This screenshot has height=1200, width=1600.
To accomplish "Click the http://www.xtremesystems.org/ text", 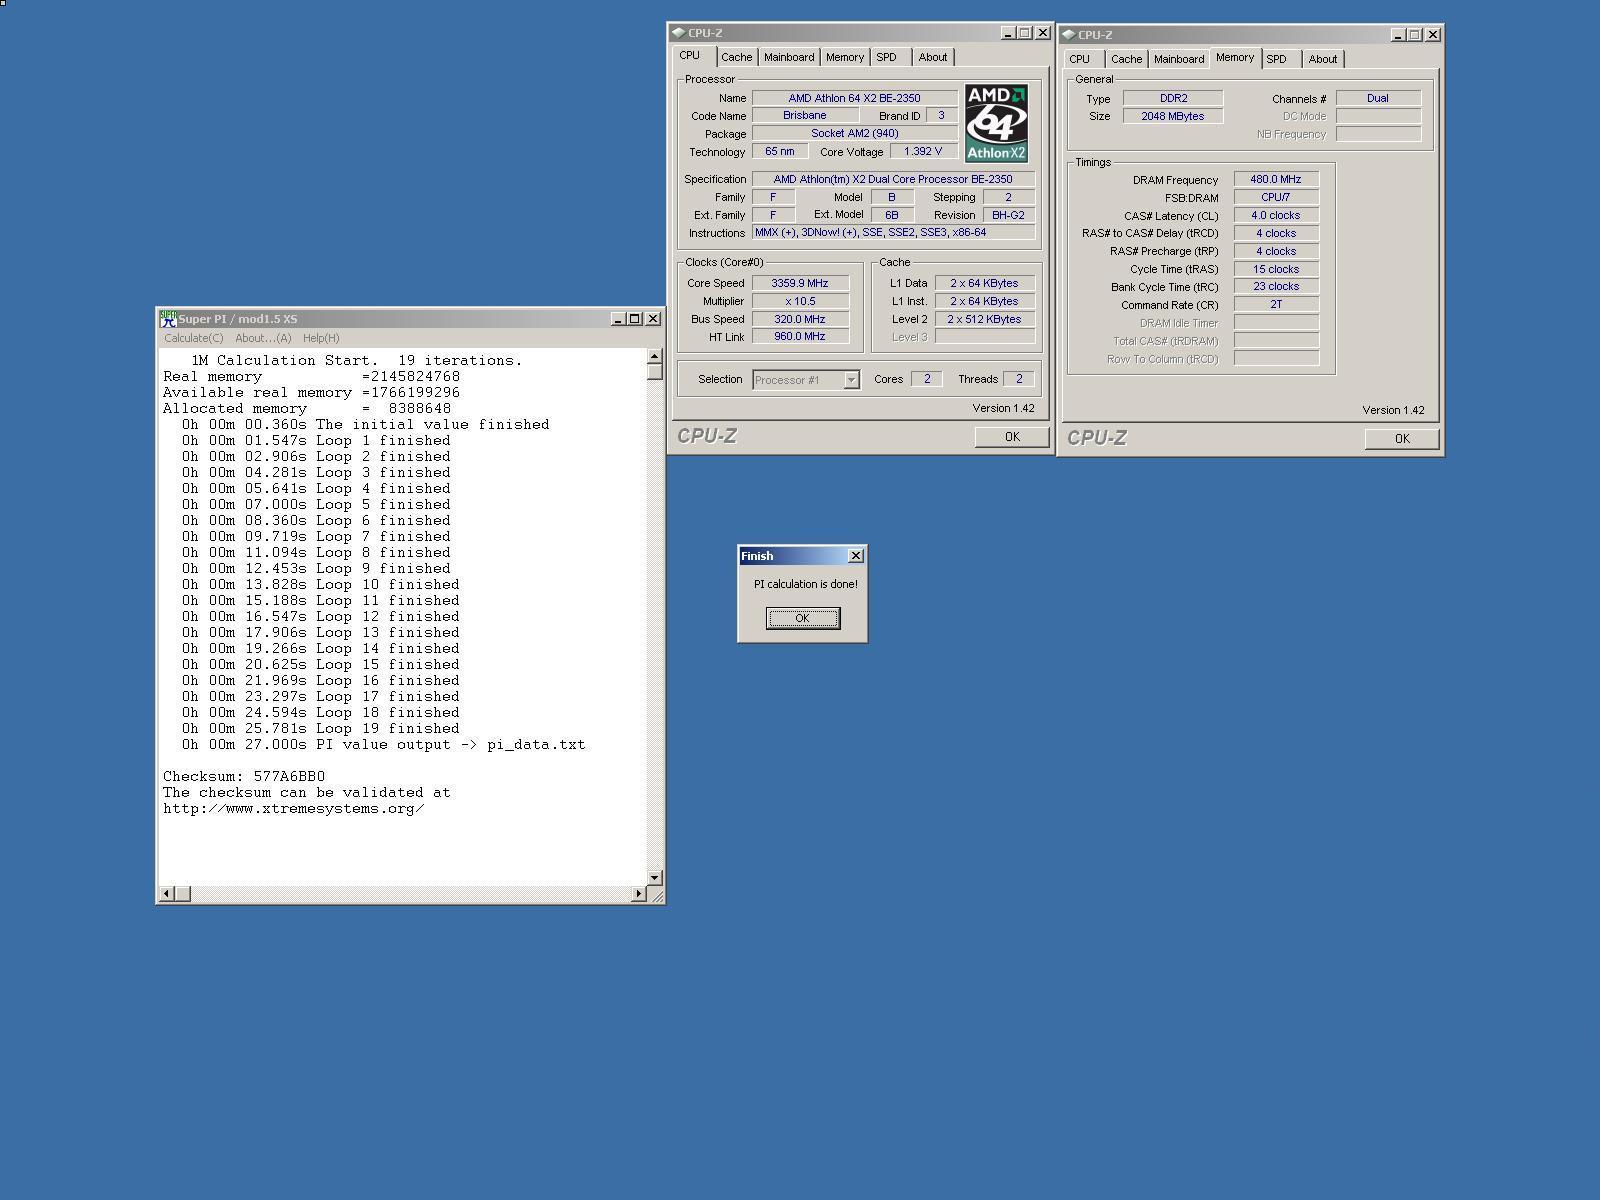I will click(294, 808).
